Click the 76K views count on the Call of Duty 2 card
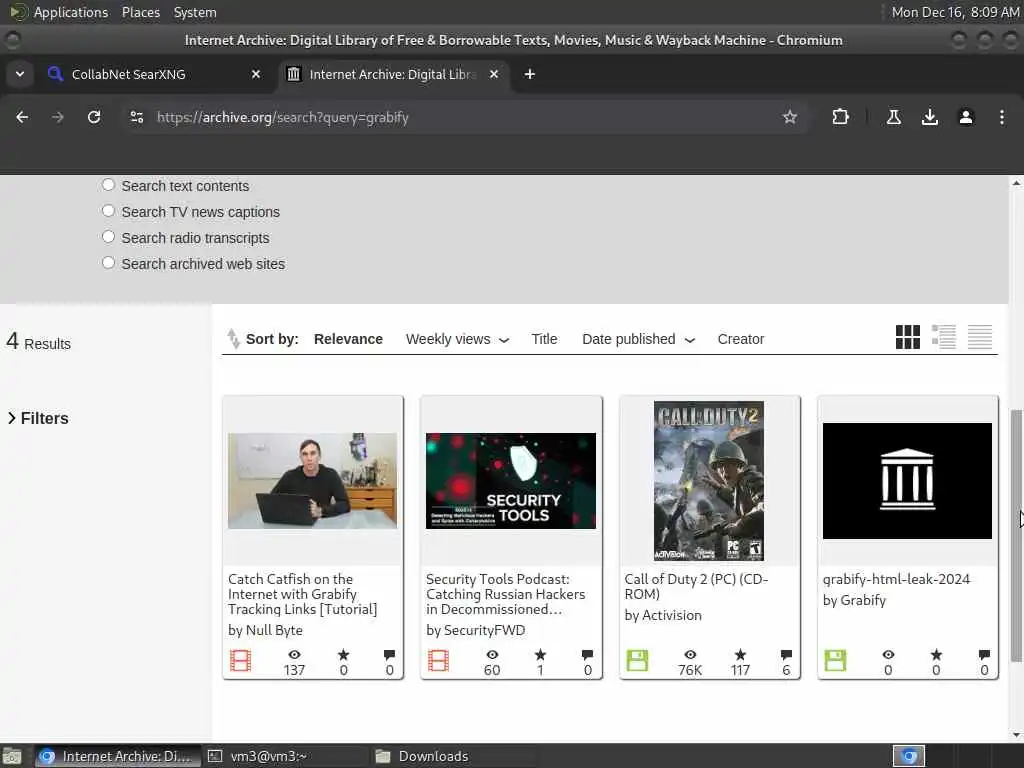1024x768 pixels. pyautogui.click(x=690, y=670)
